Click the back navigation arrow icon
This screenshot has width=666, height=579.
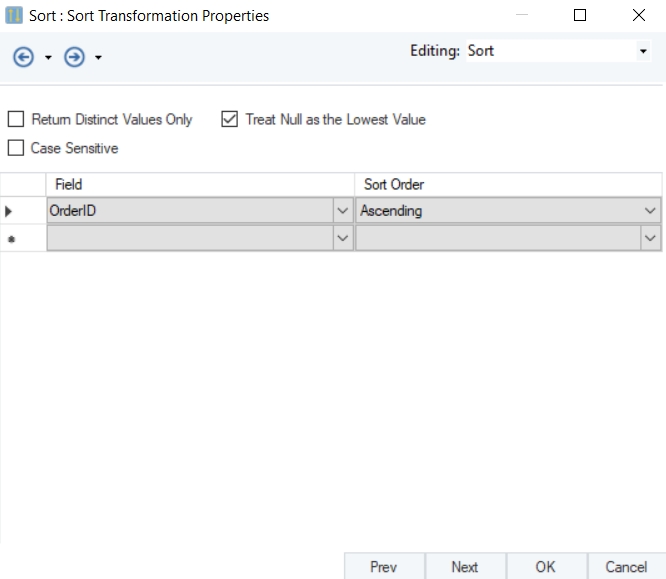pyautogui.click(x=23, y=58)
